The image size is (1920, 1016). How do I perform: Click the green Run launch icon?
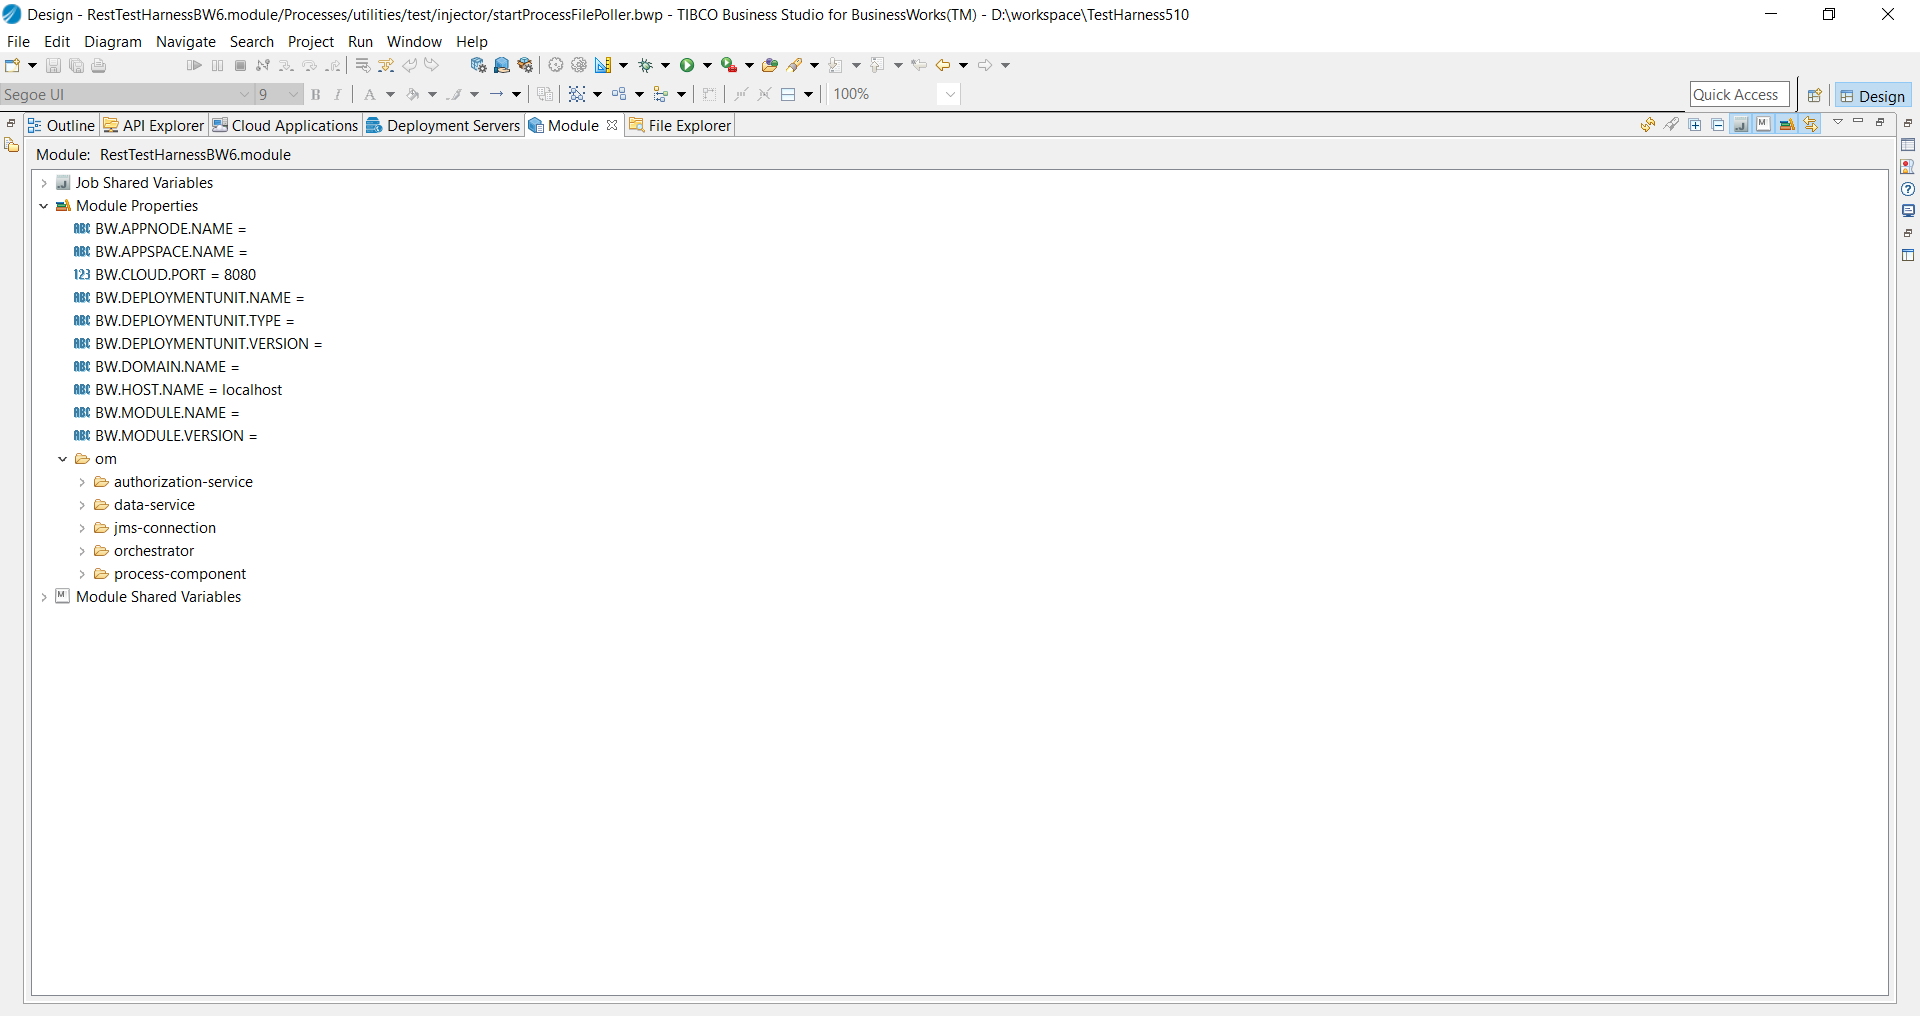pos(687,66)
